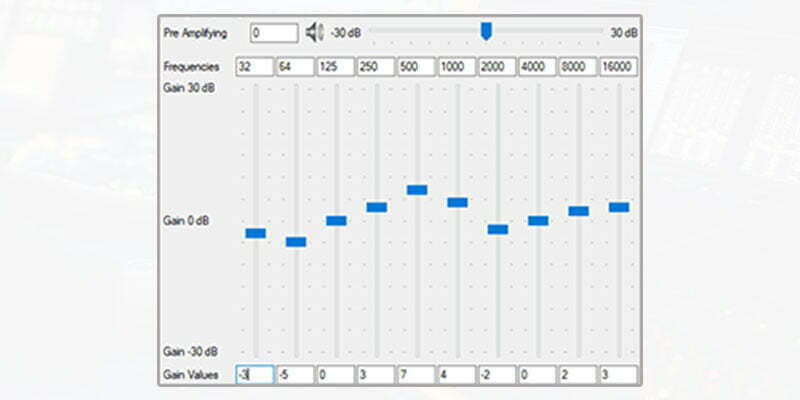This screenshot has width=800, height=400.
Task: Click the gain value field showing -2
Action: pyautogui.click(x=497, y=375)
